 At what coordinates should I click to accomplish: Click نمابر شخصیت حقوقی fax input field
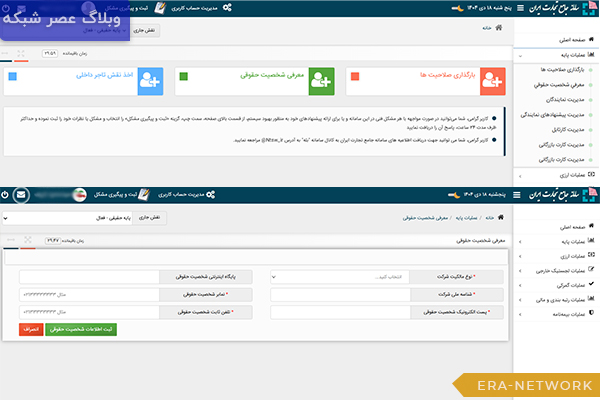89,295
